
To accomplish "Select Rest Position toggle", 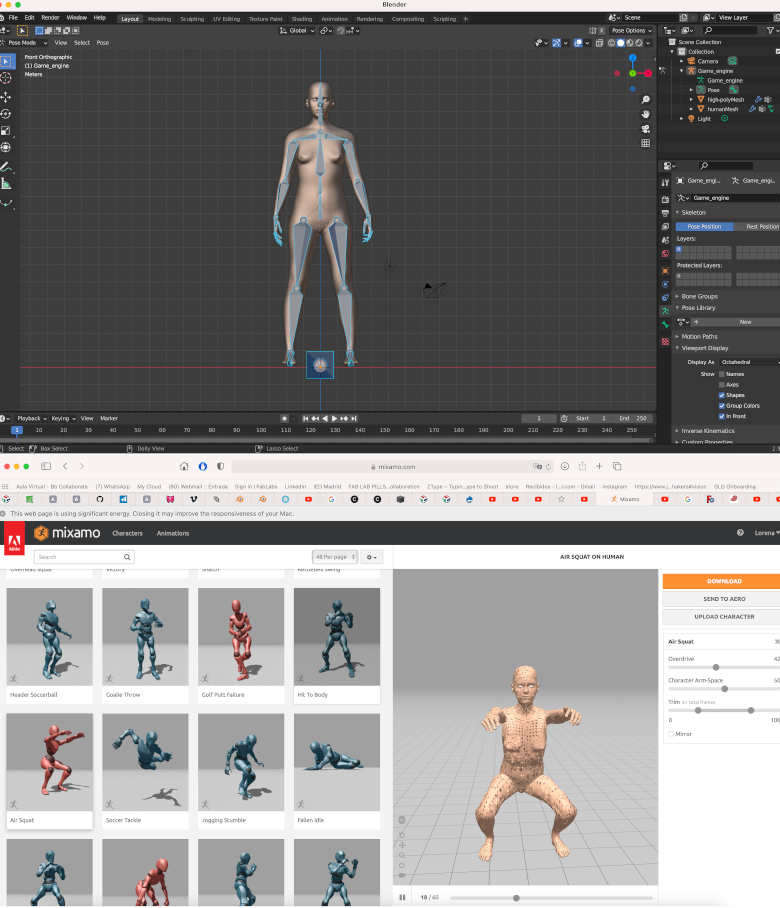I will click(x=757, y=226).
